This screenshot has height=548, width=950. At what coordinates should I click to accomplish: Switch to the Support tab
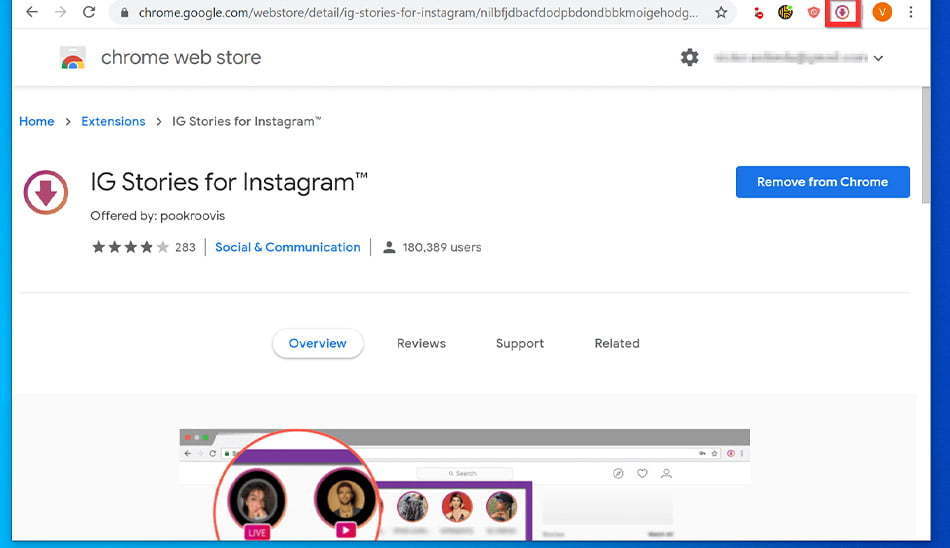[x=520, y=344]
